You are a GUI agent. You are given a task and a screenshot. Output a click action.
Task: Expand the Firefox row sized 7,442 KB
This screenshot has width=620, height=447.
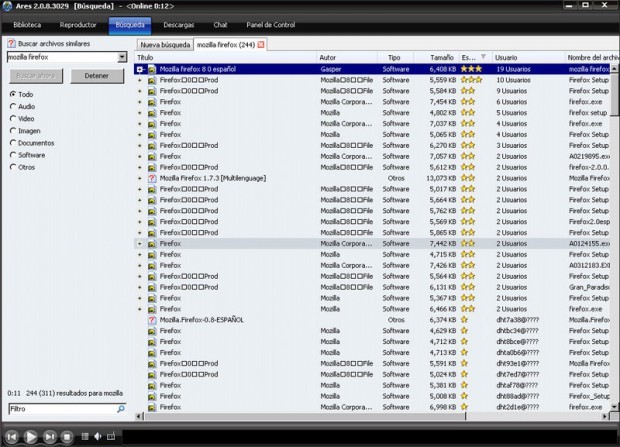pos(140,244)
